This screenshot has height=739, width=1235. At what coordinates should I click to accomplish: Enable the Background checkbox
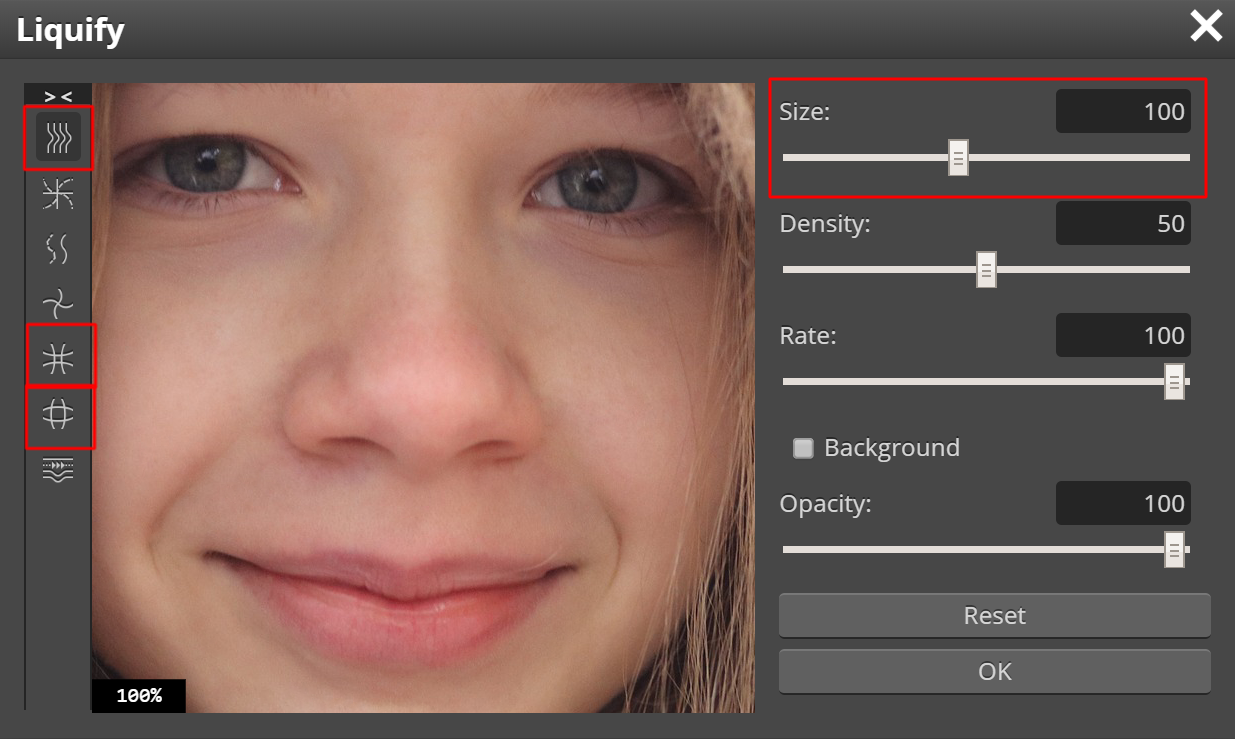(803, 448)
